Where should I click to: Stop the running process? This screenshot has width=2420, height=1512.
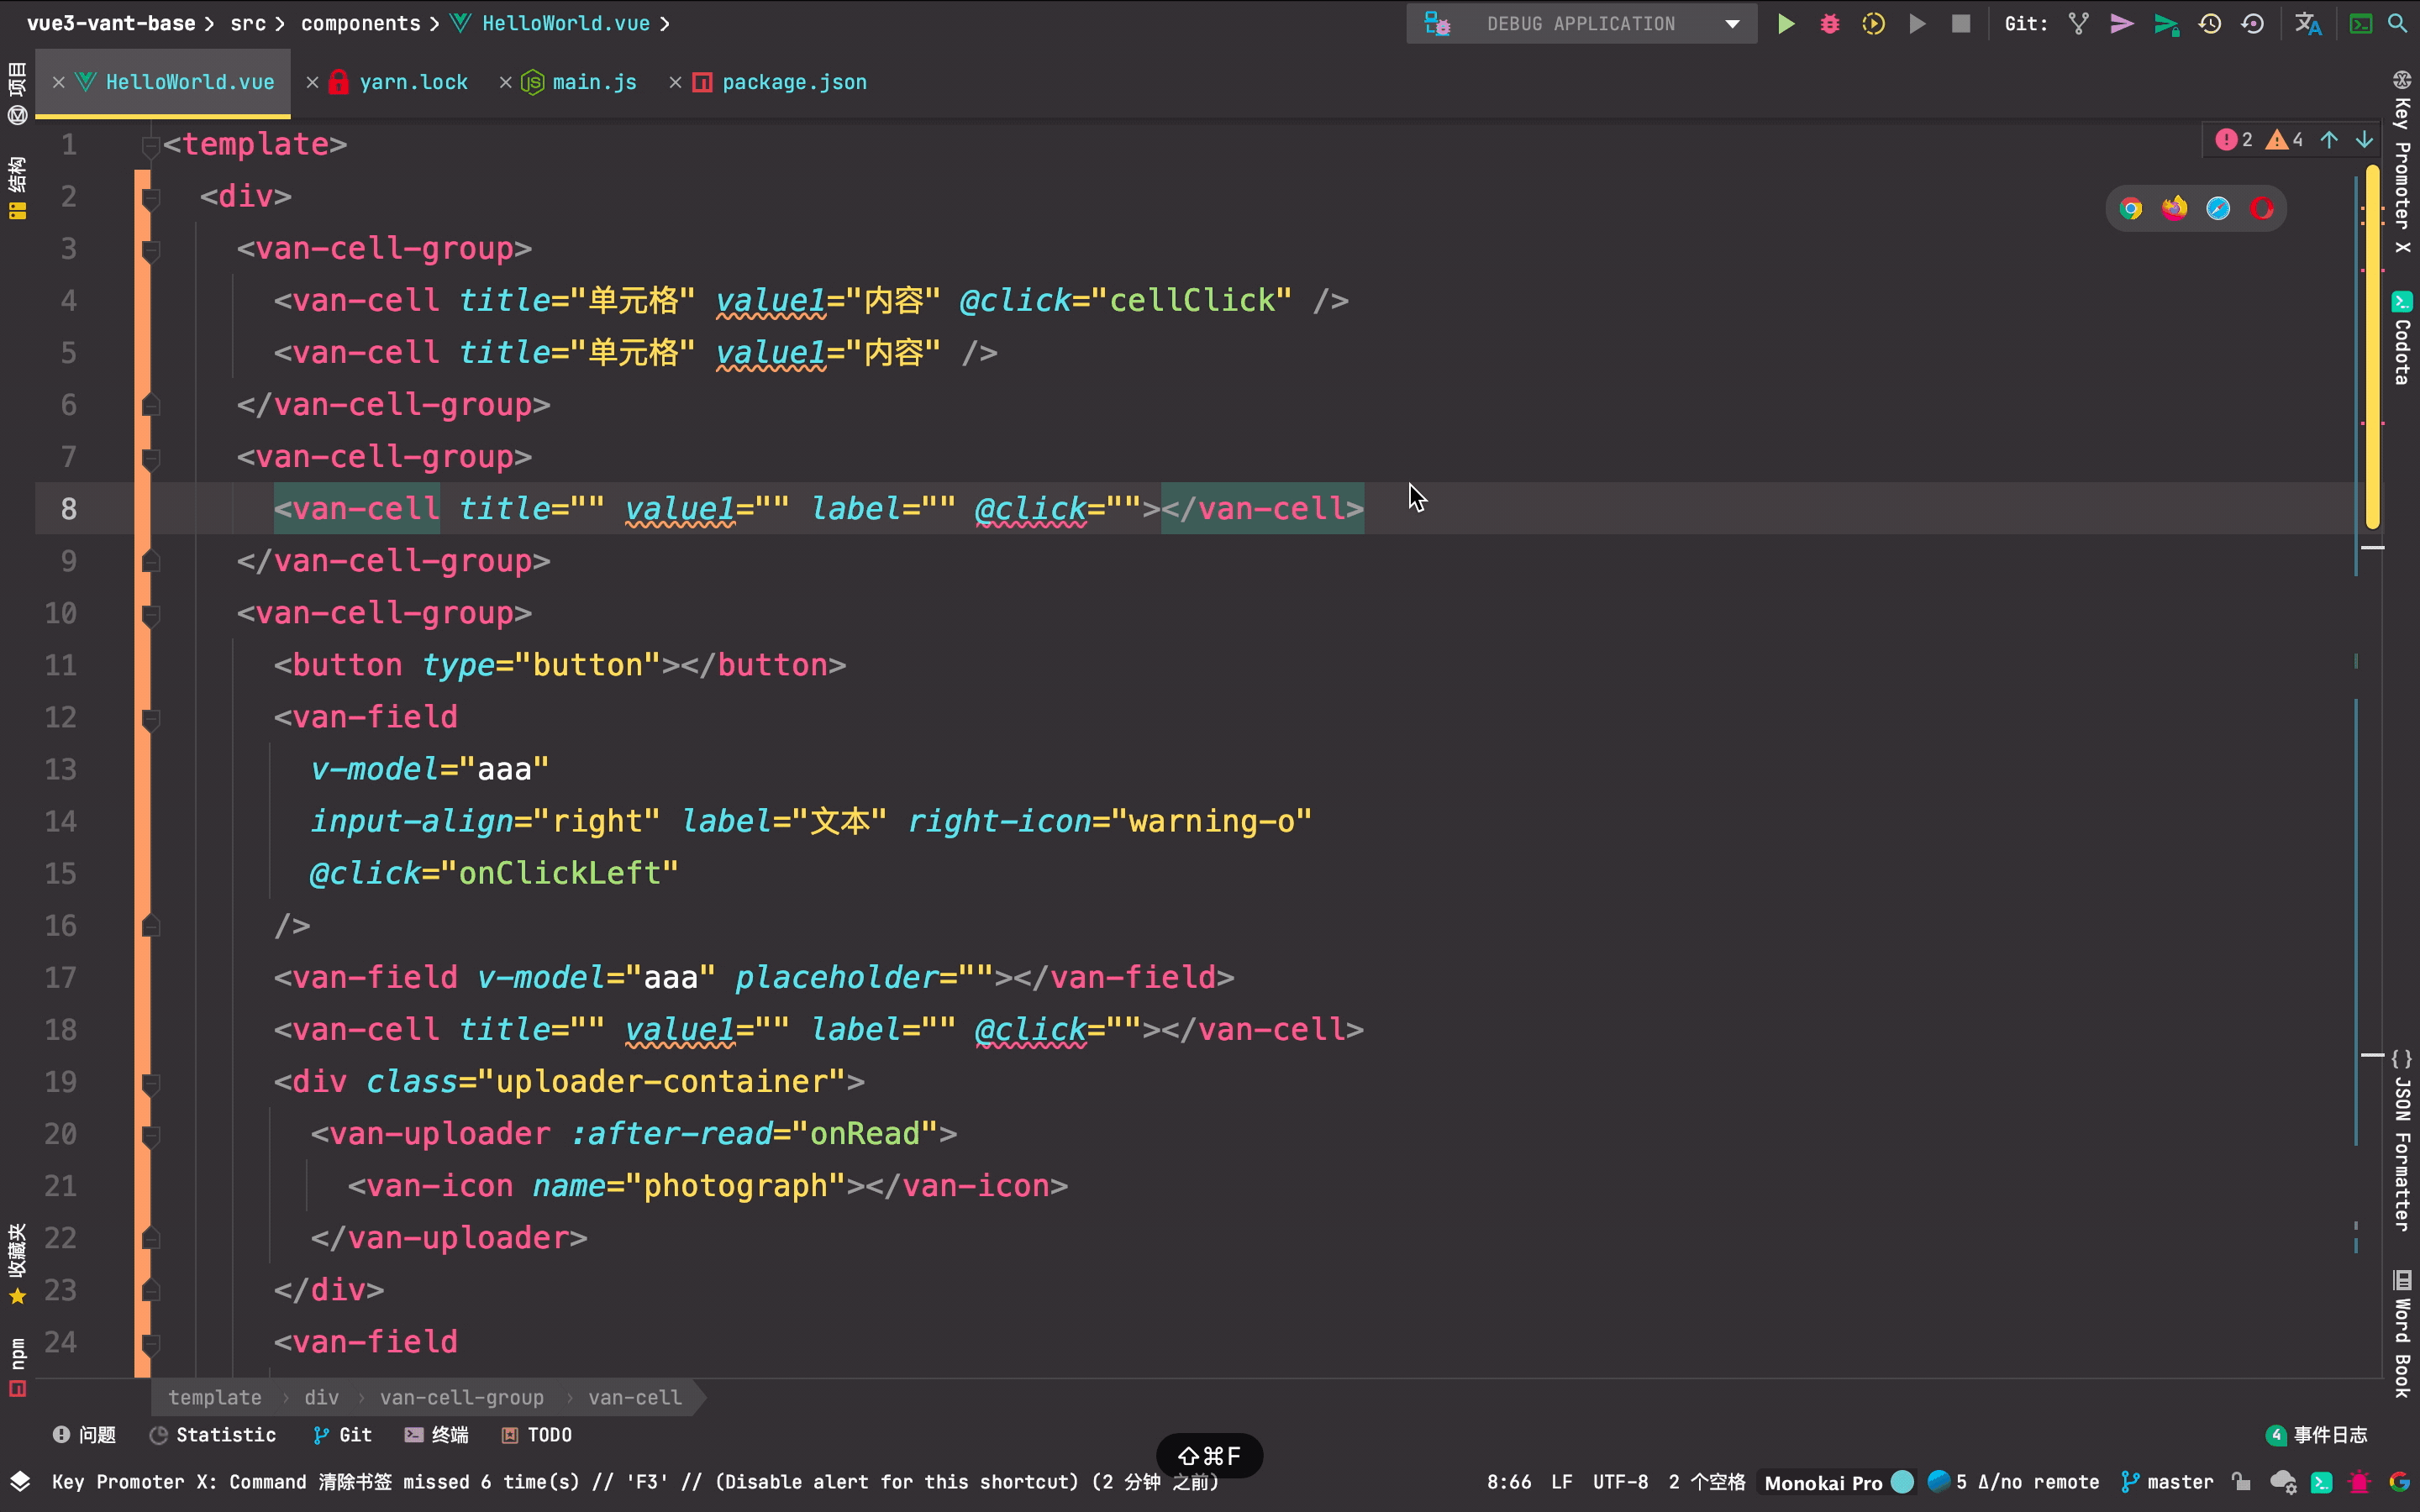point(1960,24)
